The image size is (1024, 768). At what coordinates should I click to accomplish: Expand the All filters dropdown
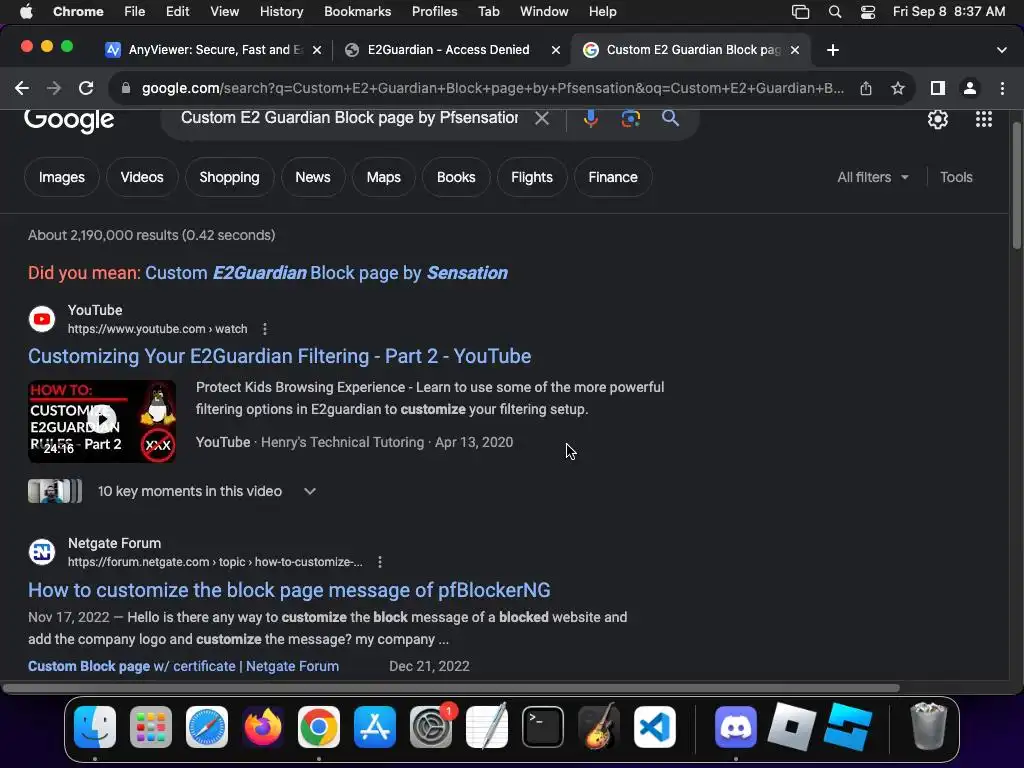[872, 177]
